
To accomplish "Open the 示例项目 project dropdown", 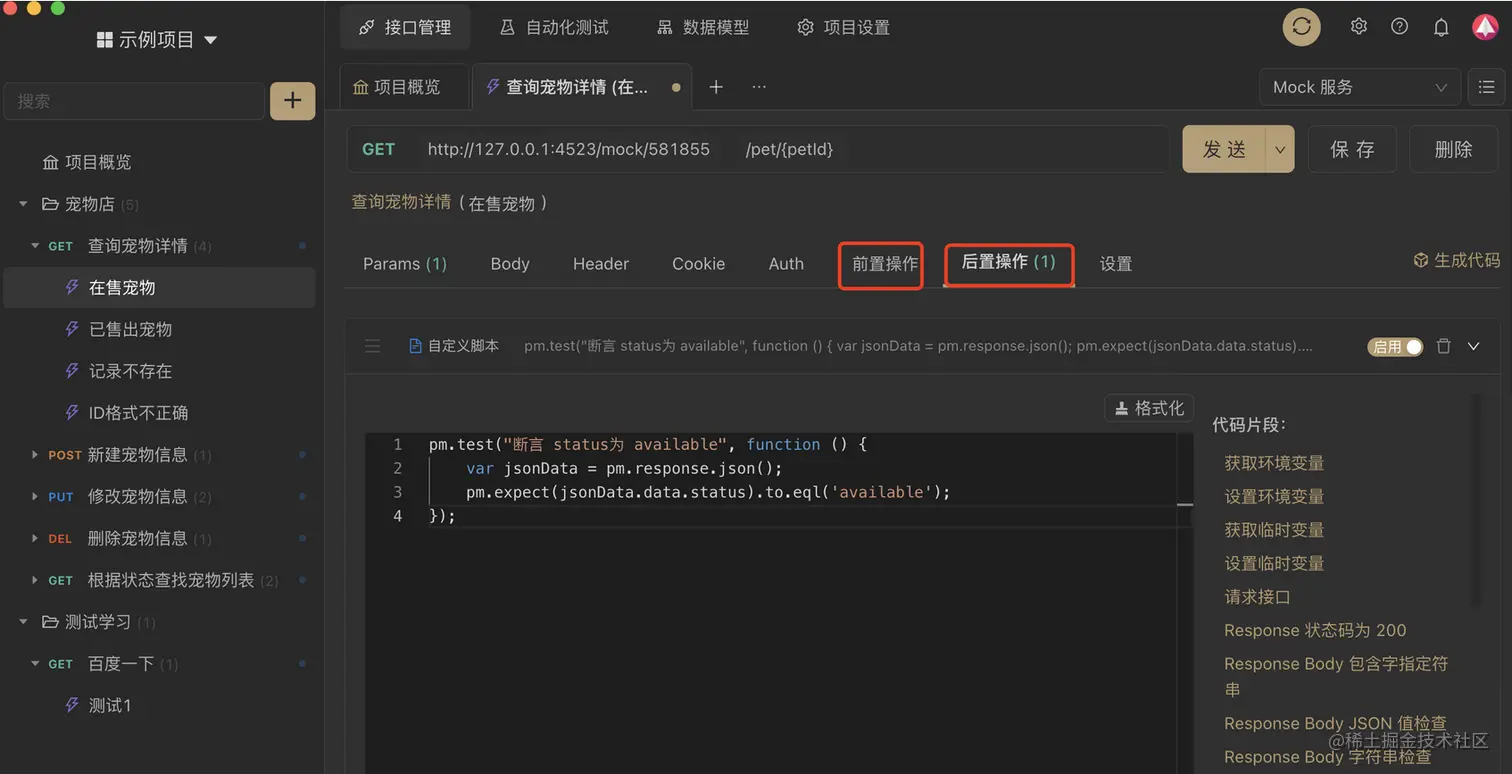I will tap(210, 40).
